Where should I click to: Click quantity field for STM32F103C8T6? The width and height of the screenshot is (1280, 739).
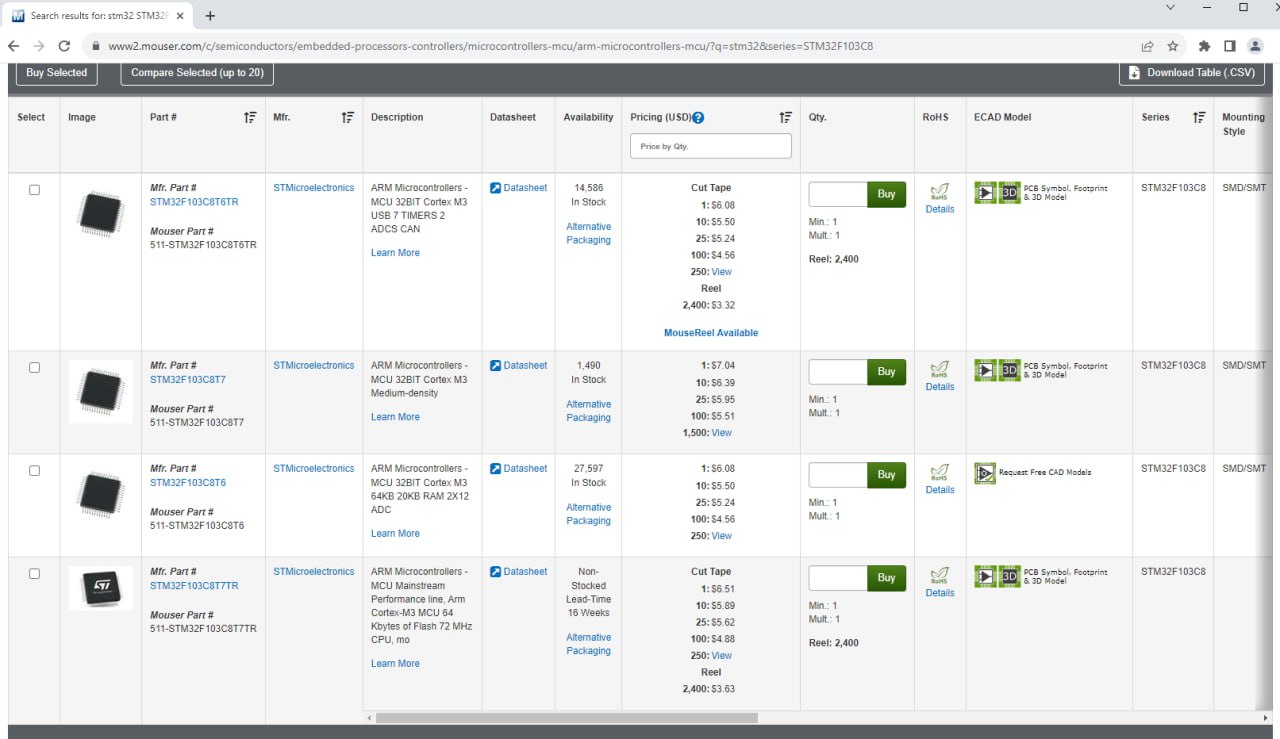point(838,475)
